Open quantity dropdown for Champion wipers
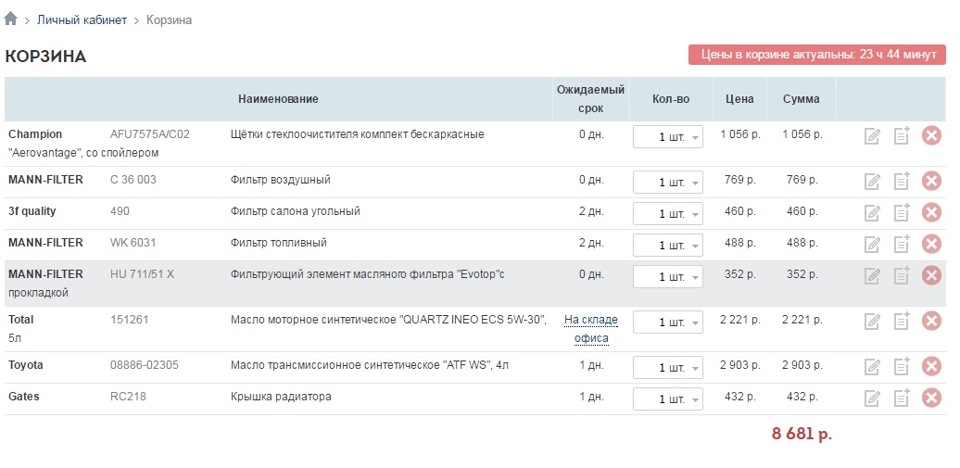 [668, 136]
